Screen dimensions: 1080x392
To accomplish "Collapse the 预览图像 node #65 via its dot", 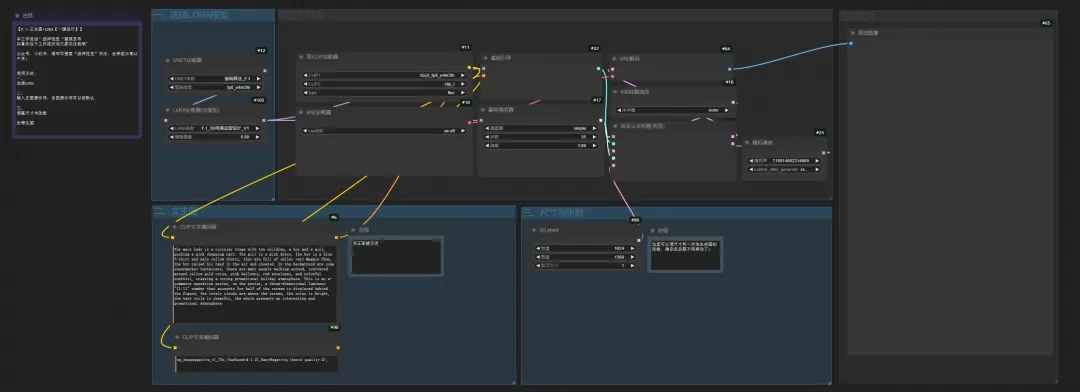I will (x=853, y=32).
